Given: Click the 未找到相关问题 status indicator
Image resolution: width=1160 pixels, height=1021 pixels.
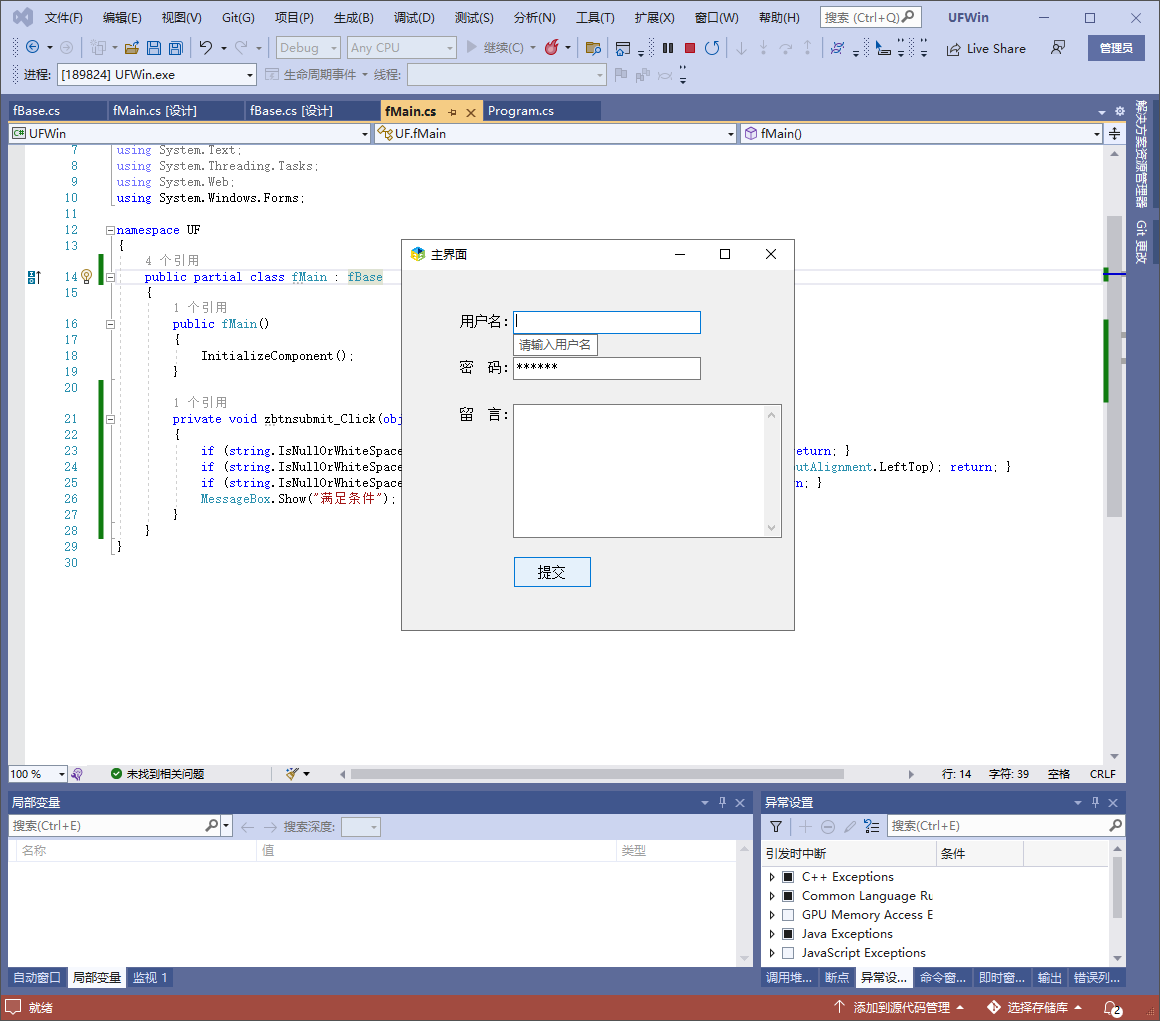Looking at the screenshot, I should (157, 774).
